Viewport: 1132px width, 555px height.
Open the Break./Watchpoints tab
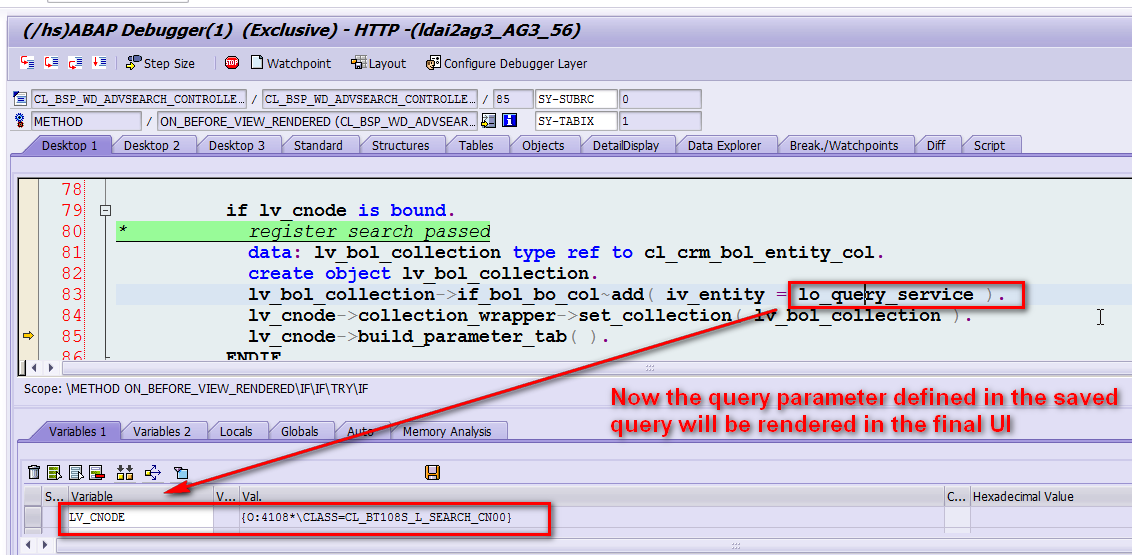tap(843, 145)
